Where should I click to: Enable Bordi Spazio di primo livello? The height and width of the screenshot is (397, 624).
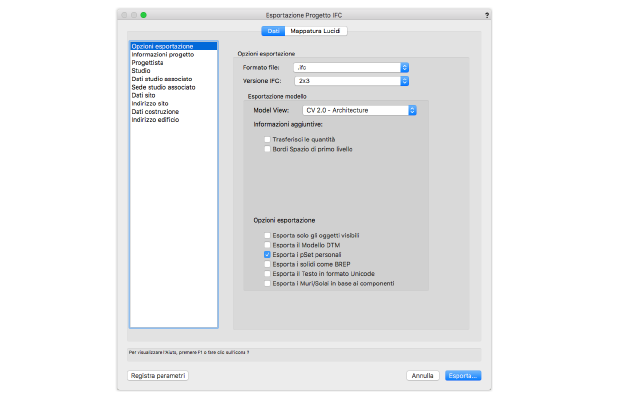[267, 149]
